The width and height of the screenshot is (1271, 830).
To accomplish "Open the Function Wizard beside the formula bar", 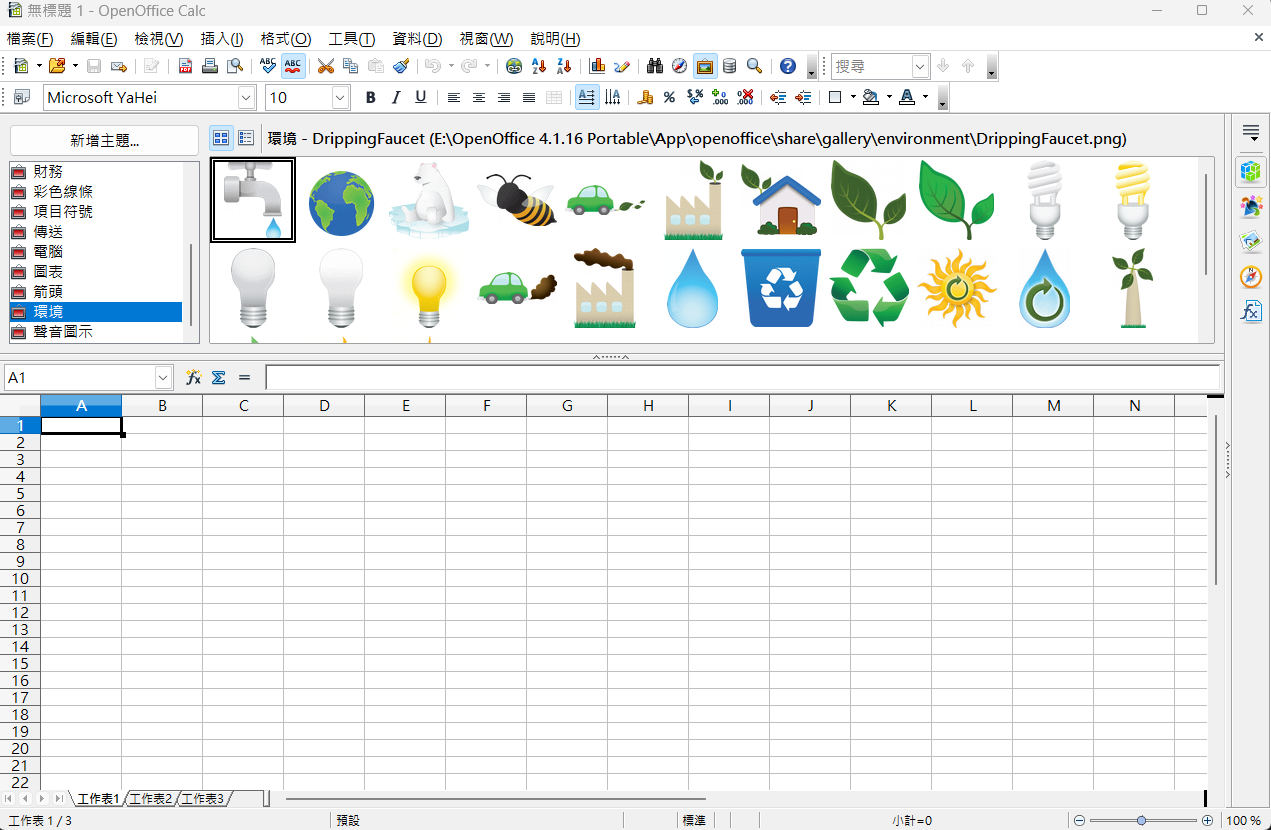I will (x=193, y=378).
